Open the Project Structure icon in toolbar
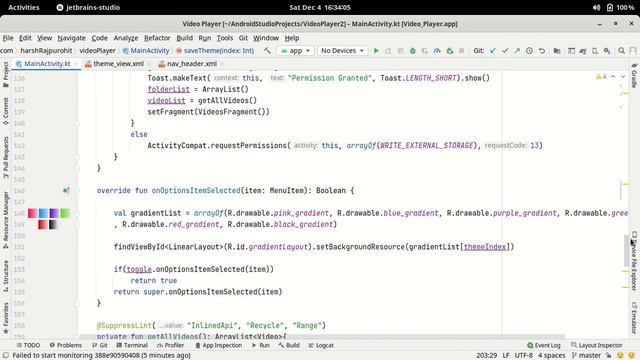 pyautogui.click(x=557, y=51)
